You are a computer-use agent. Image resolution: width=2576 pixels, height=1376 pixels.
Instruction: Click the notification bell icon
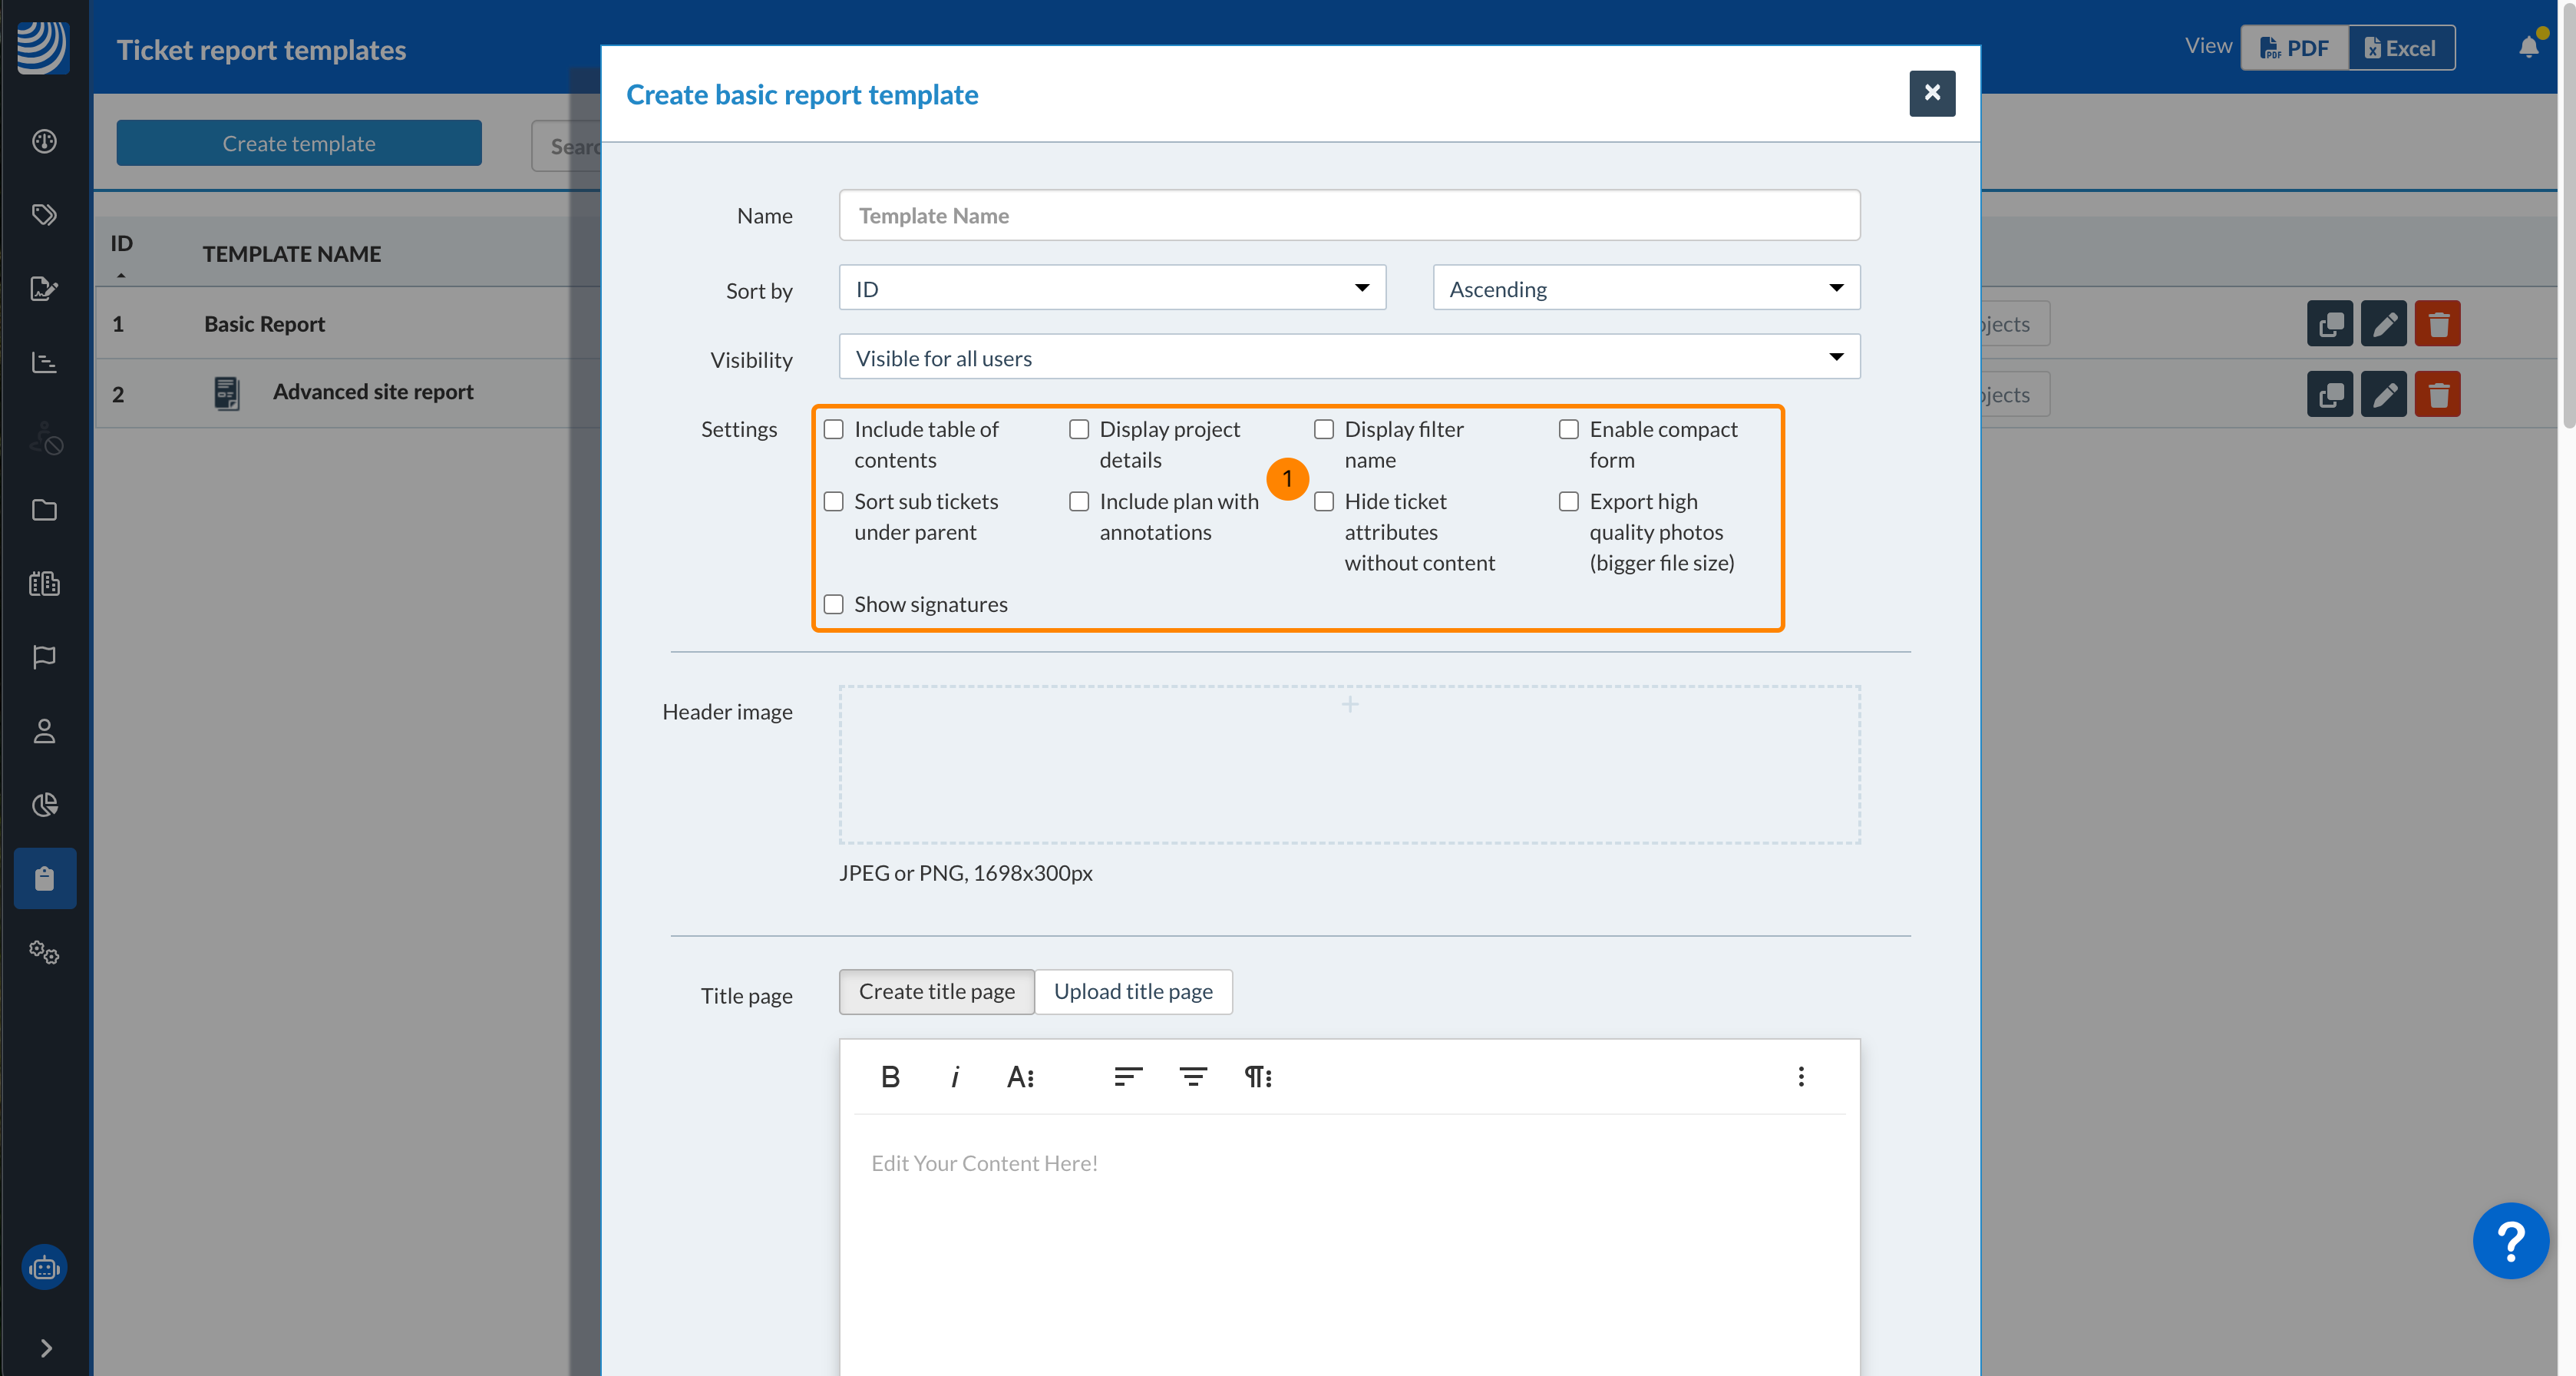(2529, 47)
